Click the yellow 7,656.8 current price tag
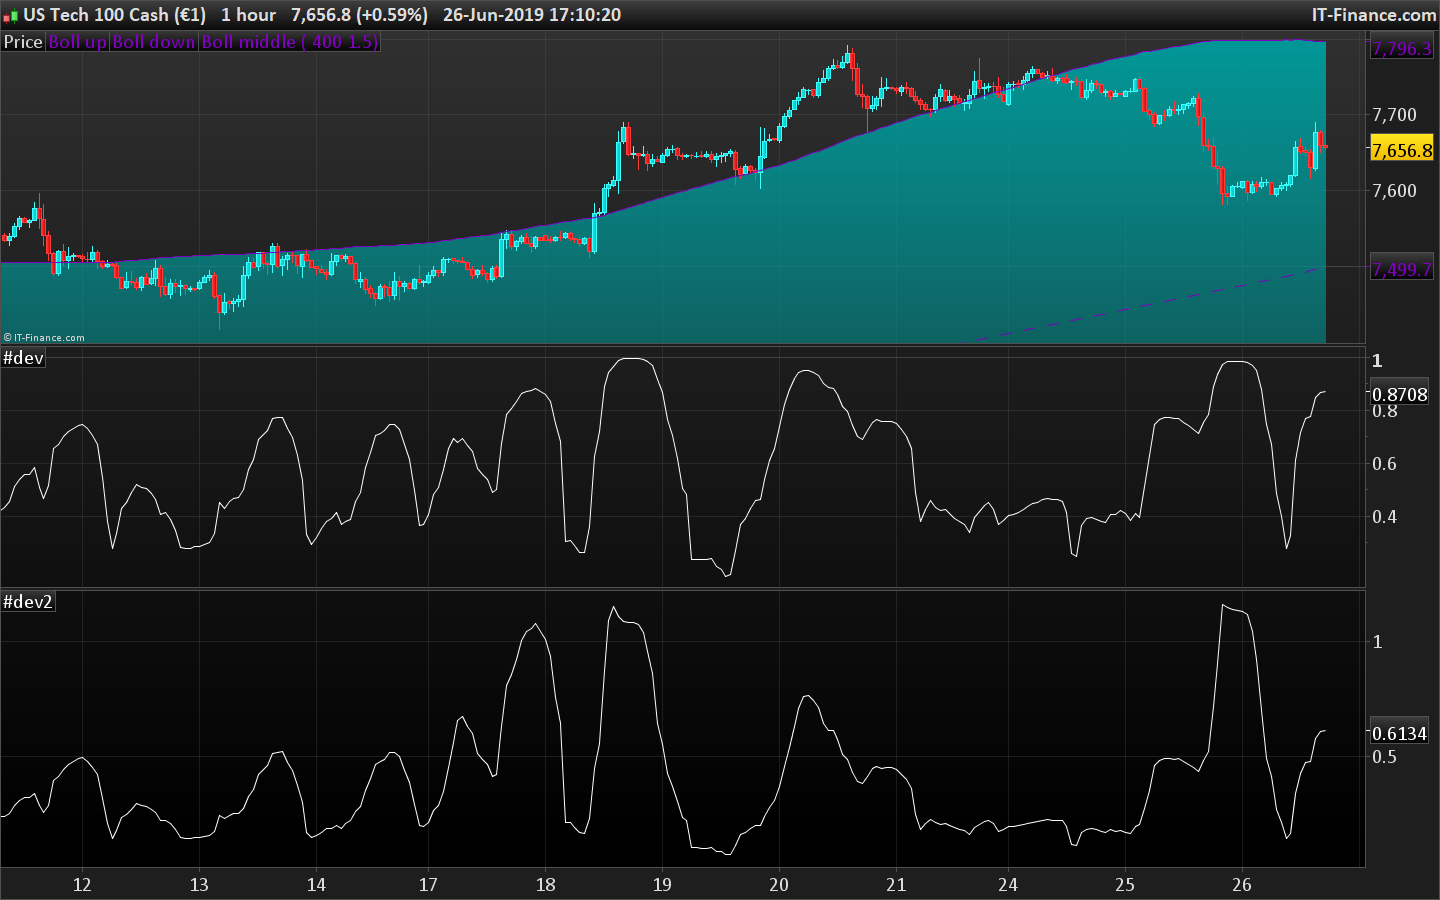Screen dimensions: 1440x900 1402,150
